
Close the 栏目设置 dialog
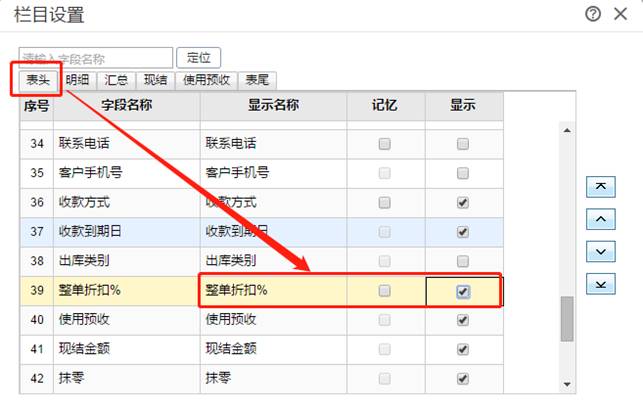tap(620, 14)
